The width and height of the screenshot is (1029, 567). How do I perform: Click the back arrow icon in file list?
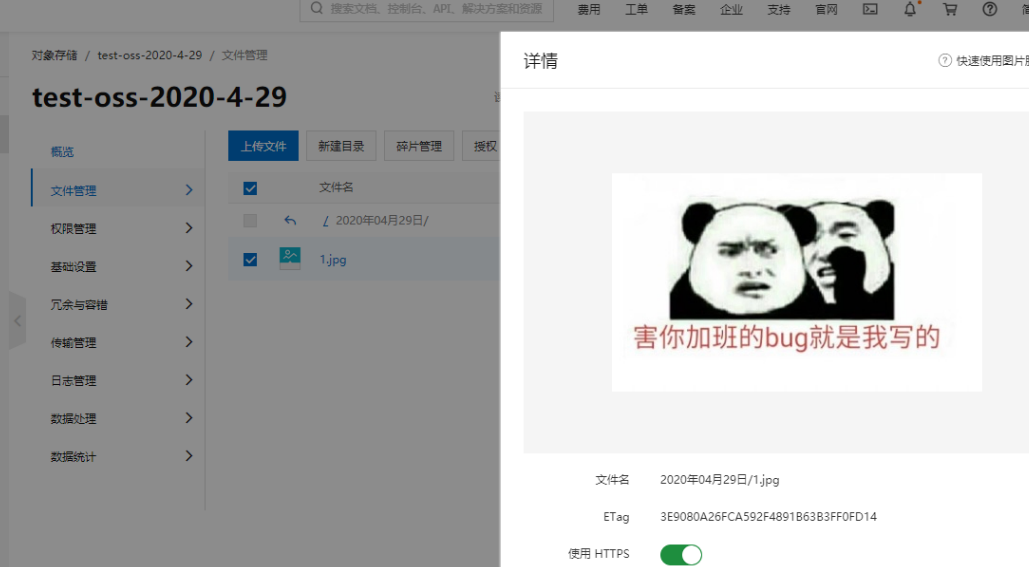[x=290, y=220]
